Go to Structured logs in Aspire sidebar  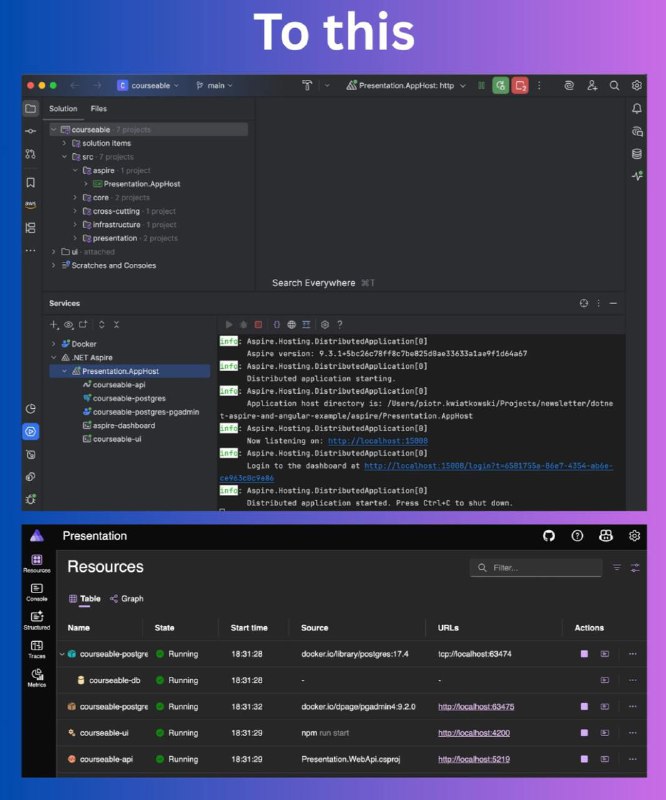coord(37,621)
